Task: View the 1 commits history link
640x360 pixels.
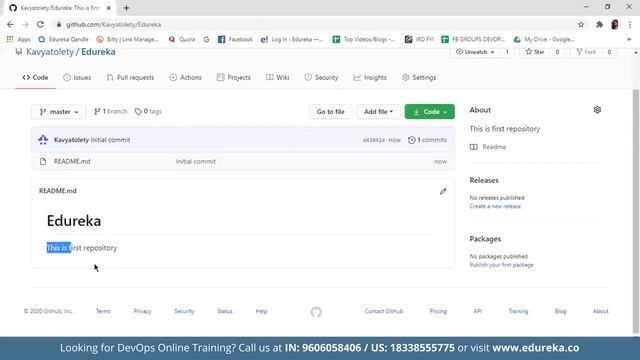Action: pos(427,140)
